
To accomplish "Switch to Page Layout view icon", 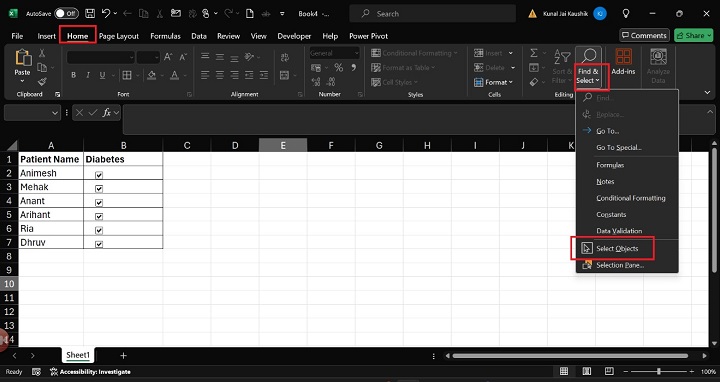I will [586, 371].
